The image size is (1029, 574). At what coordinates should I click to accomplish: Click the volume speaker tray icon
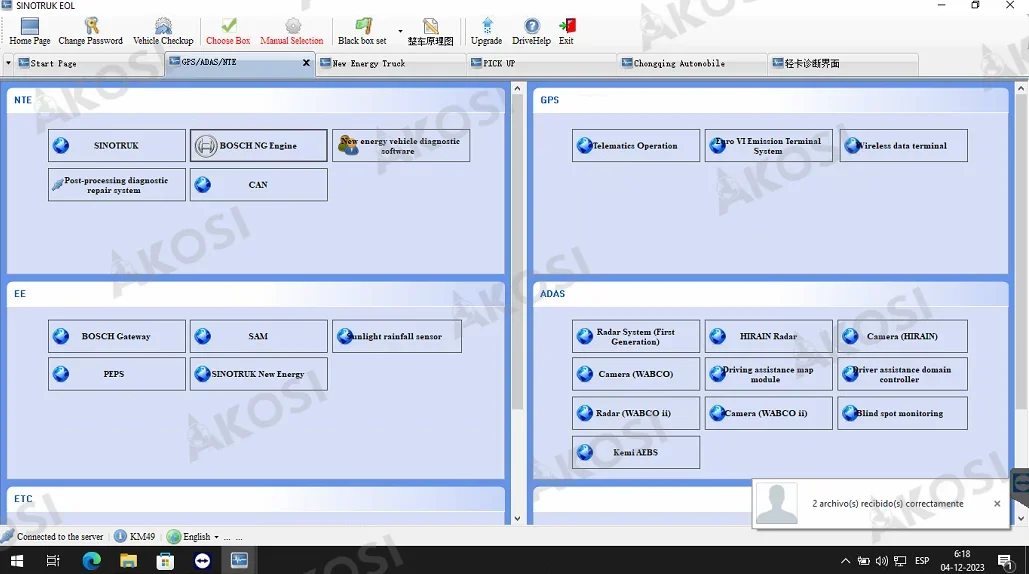pyautogui.click(x=881, y=561)
